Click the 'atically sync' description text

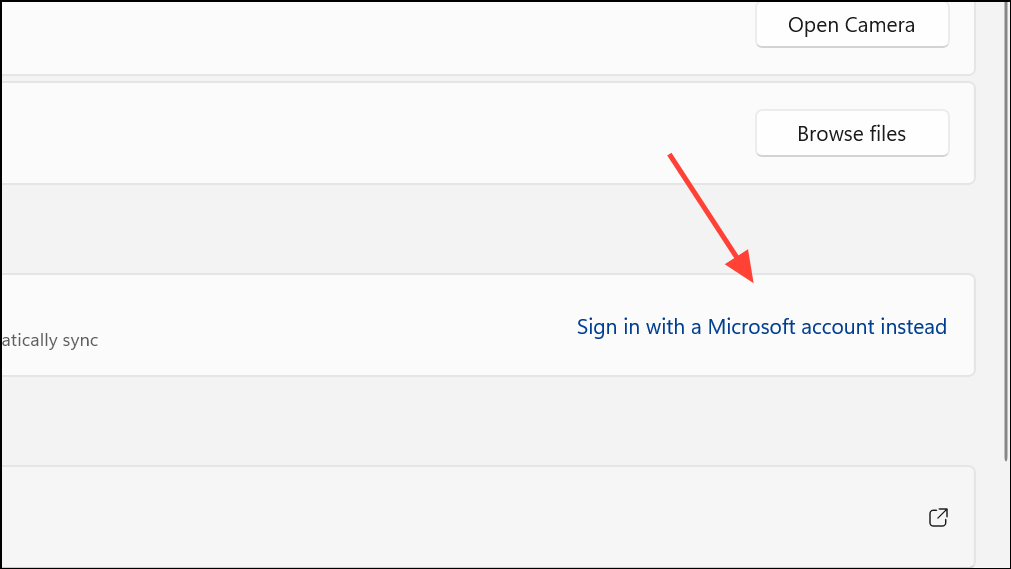[50, 340]
